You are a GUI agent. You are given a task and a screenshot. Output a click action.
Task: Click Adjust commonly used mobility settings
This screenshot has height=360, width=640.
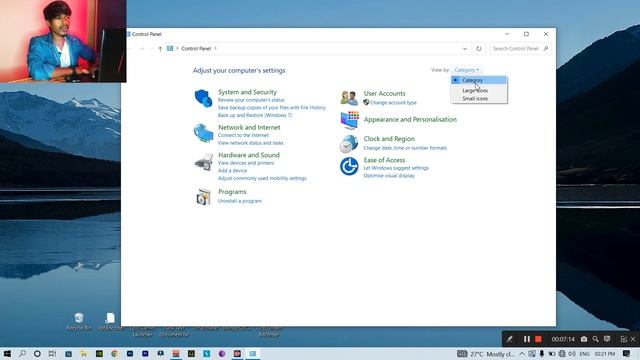coord(262,178)
